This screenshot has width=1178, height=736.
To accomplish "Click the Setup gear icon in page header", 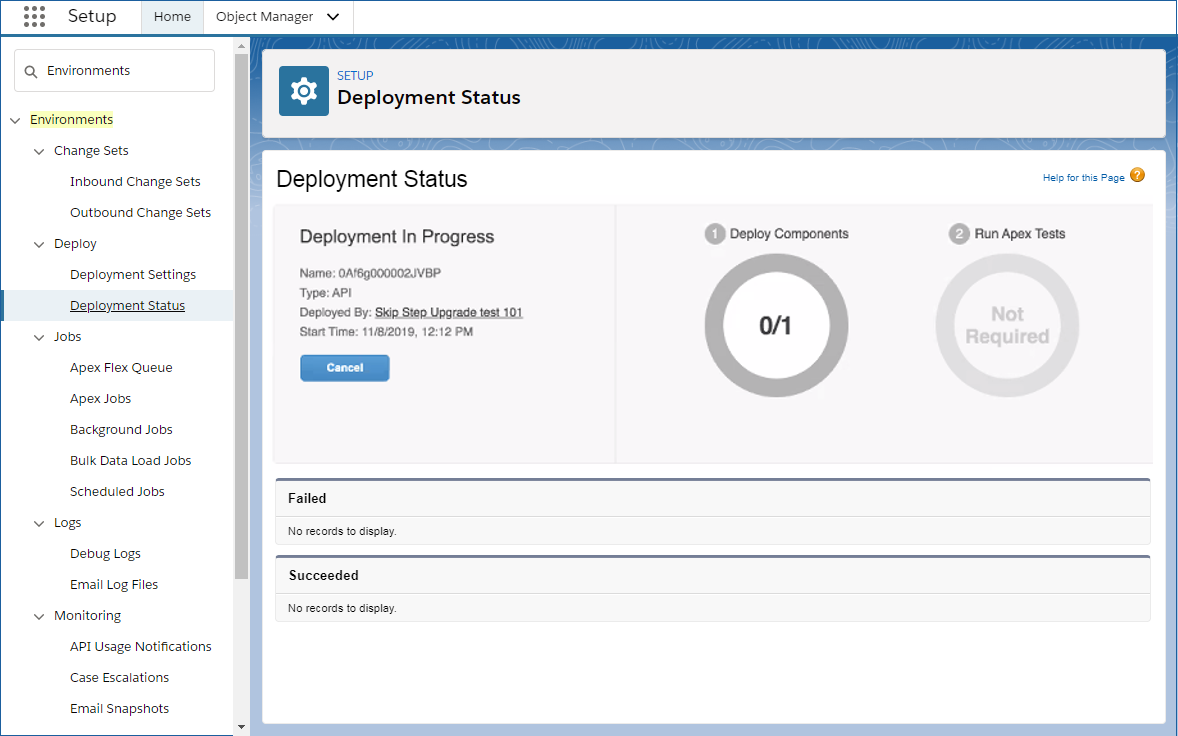I will tap(303, 90).
